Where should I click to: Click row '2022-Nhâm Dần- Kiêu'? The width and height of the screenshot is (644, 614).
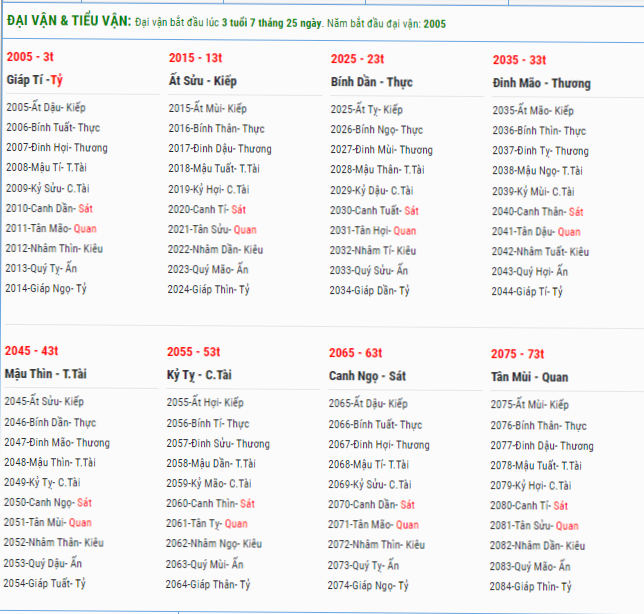(215, 250)
